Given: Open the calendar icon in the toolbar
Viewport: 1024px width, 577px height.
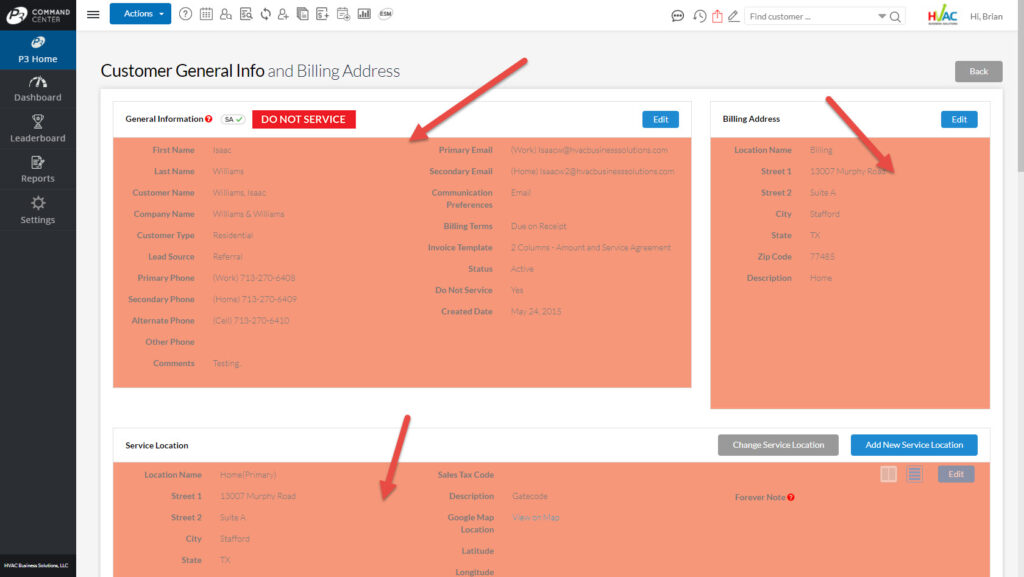Looking at the screenshot, I should [206, 14].
